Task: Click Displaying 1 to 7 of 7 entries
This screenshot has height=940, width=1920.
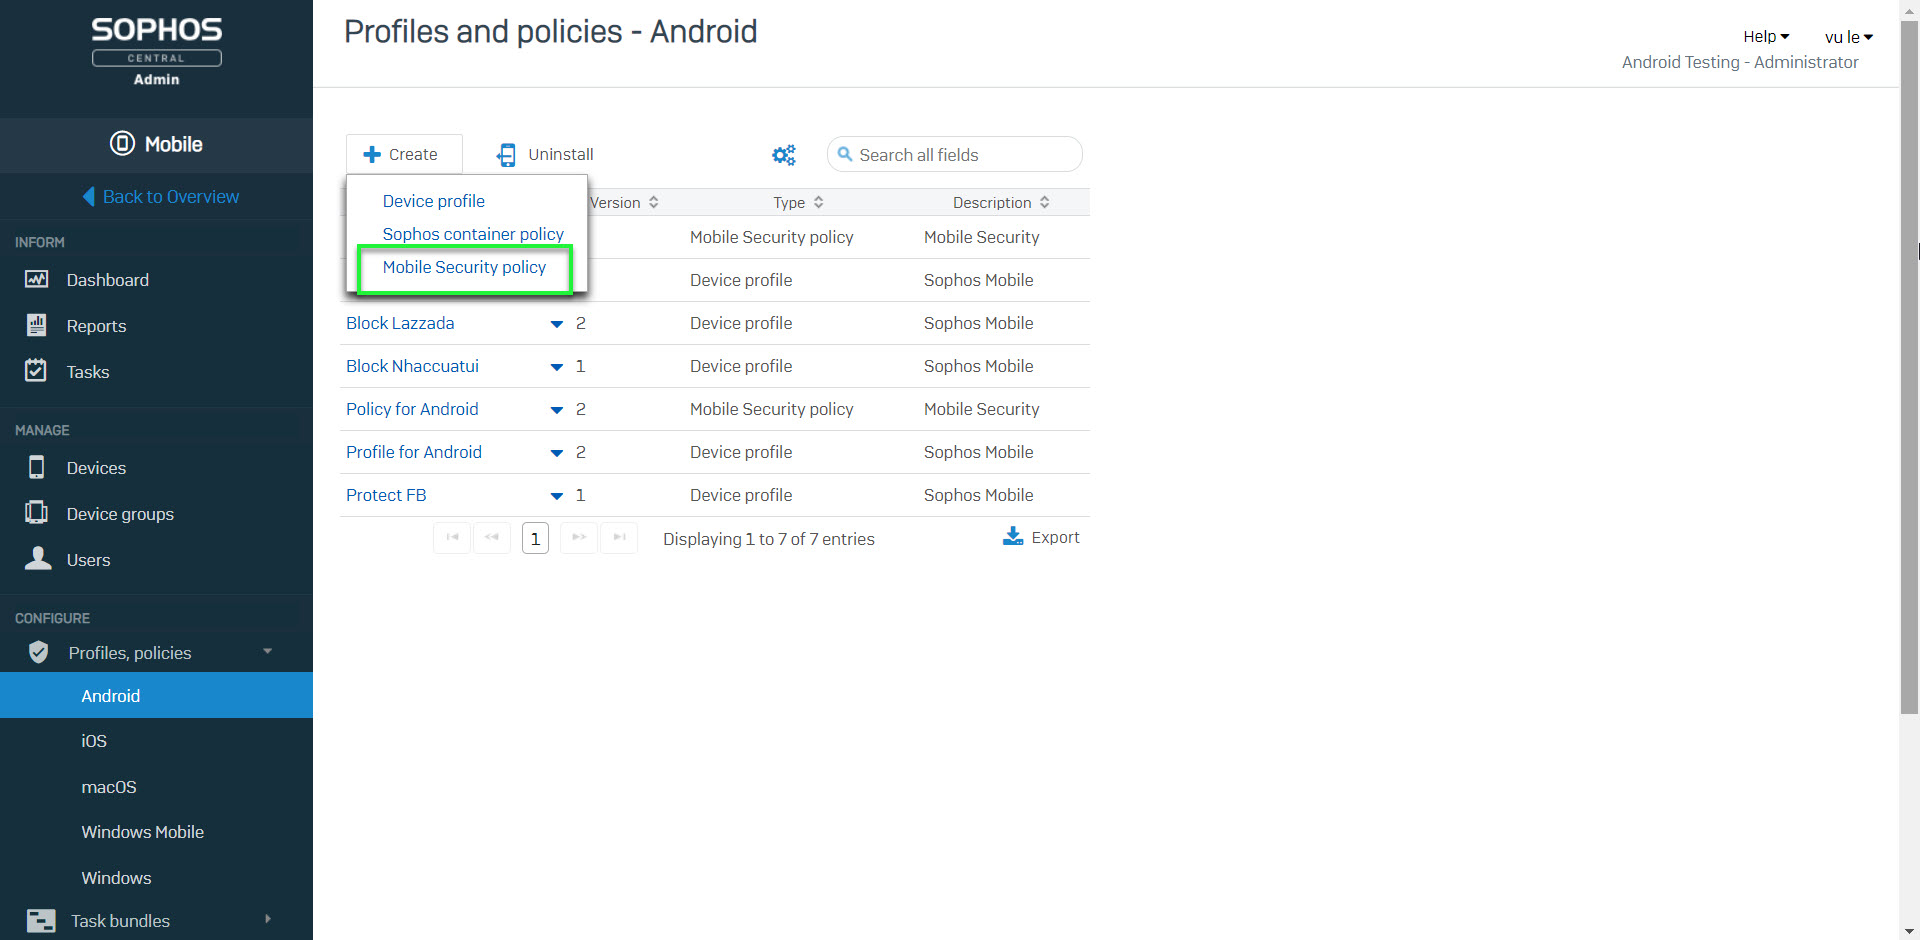Action: (x=768, y=539)
